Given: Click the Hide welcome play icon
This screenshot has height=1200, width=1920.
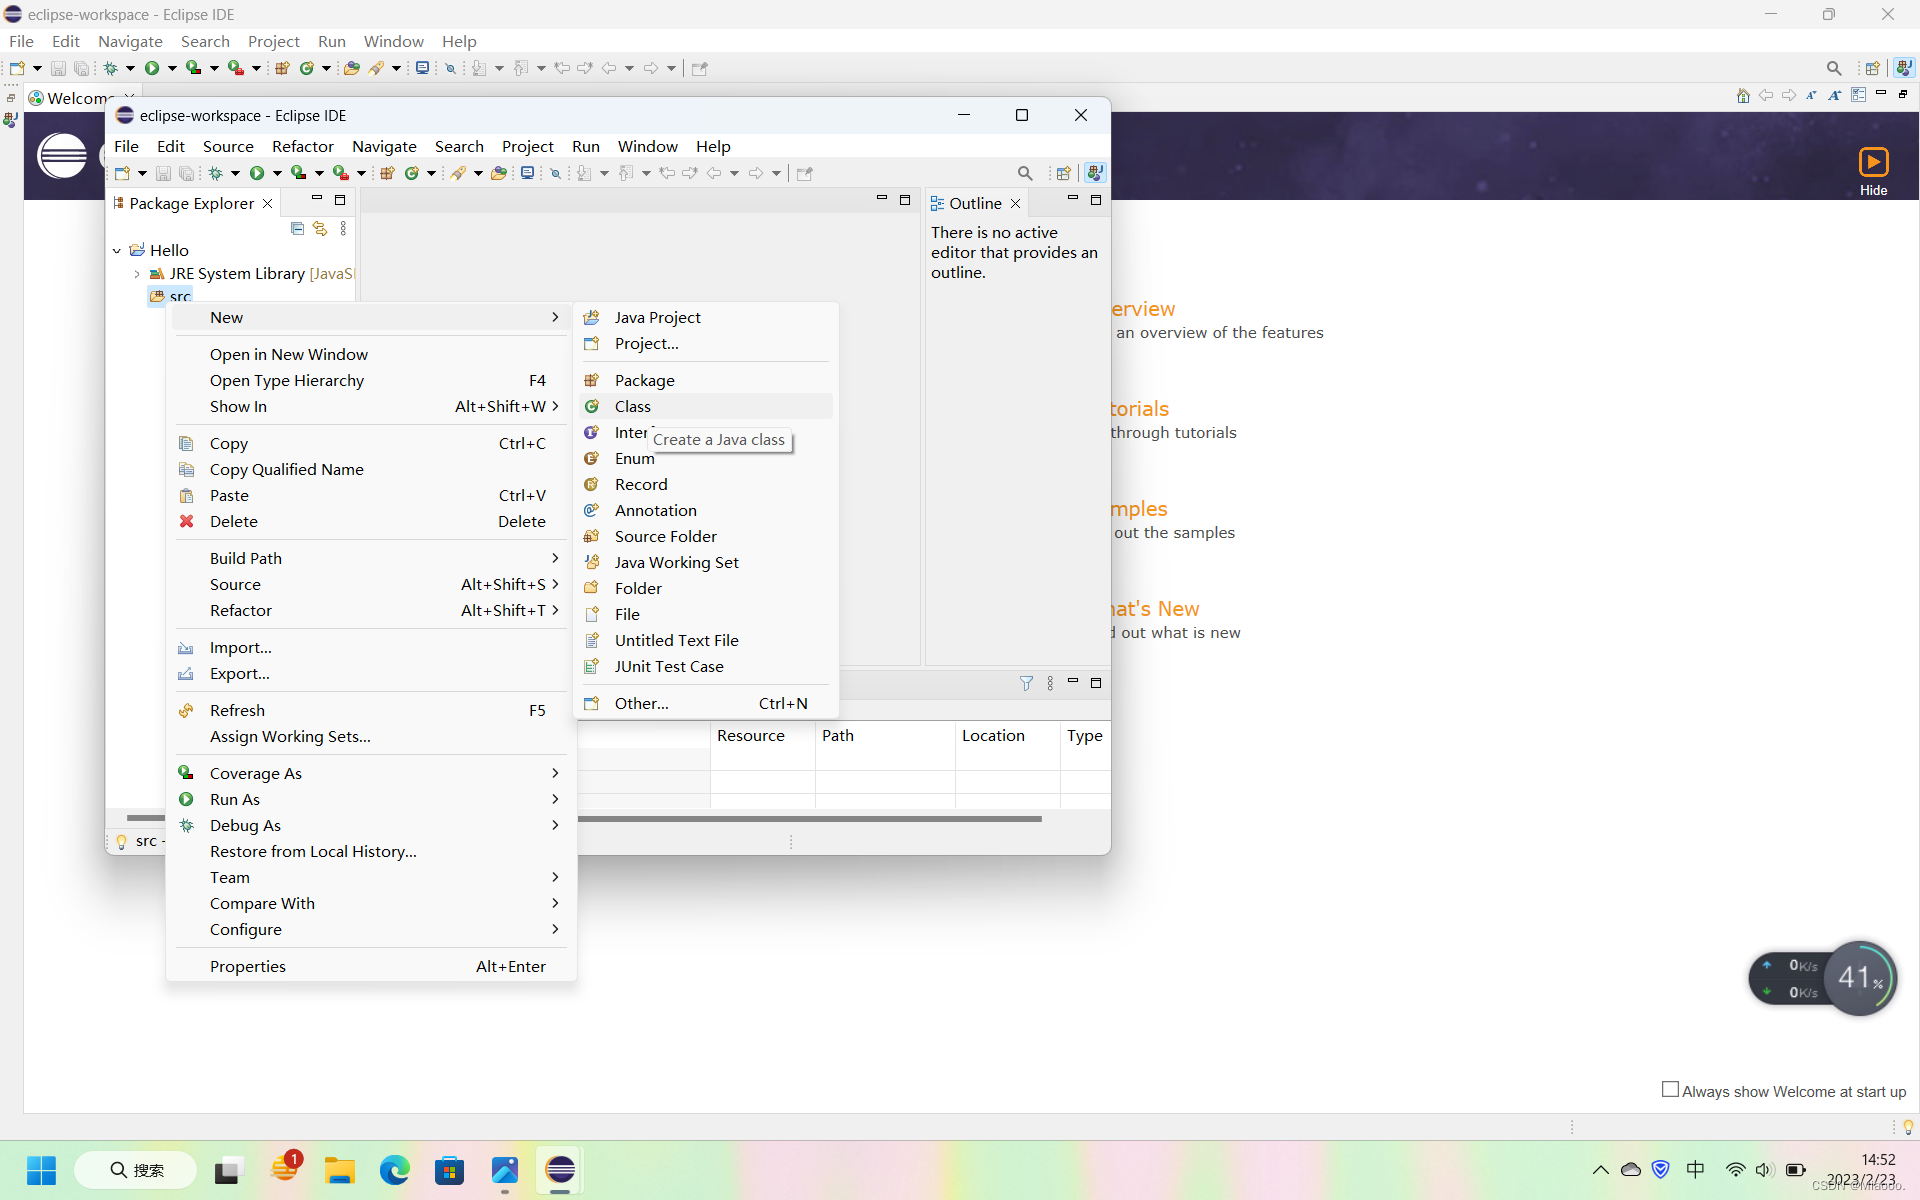Looking at the screenshot, I should (1873, 162).
